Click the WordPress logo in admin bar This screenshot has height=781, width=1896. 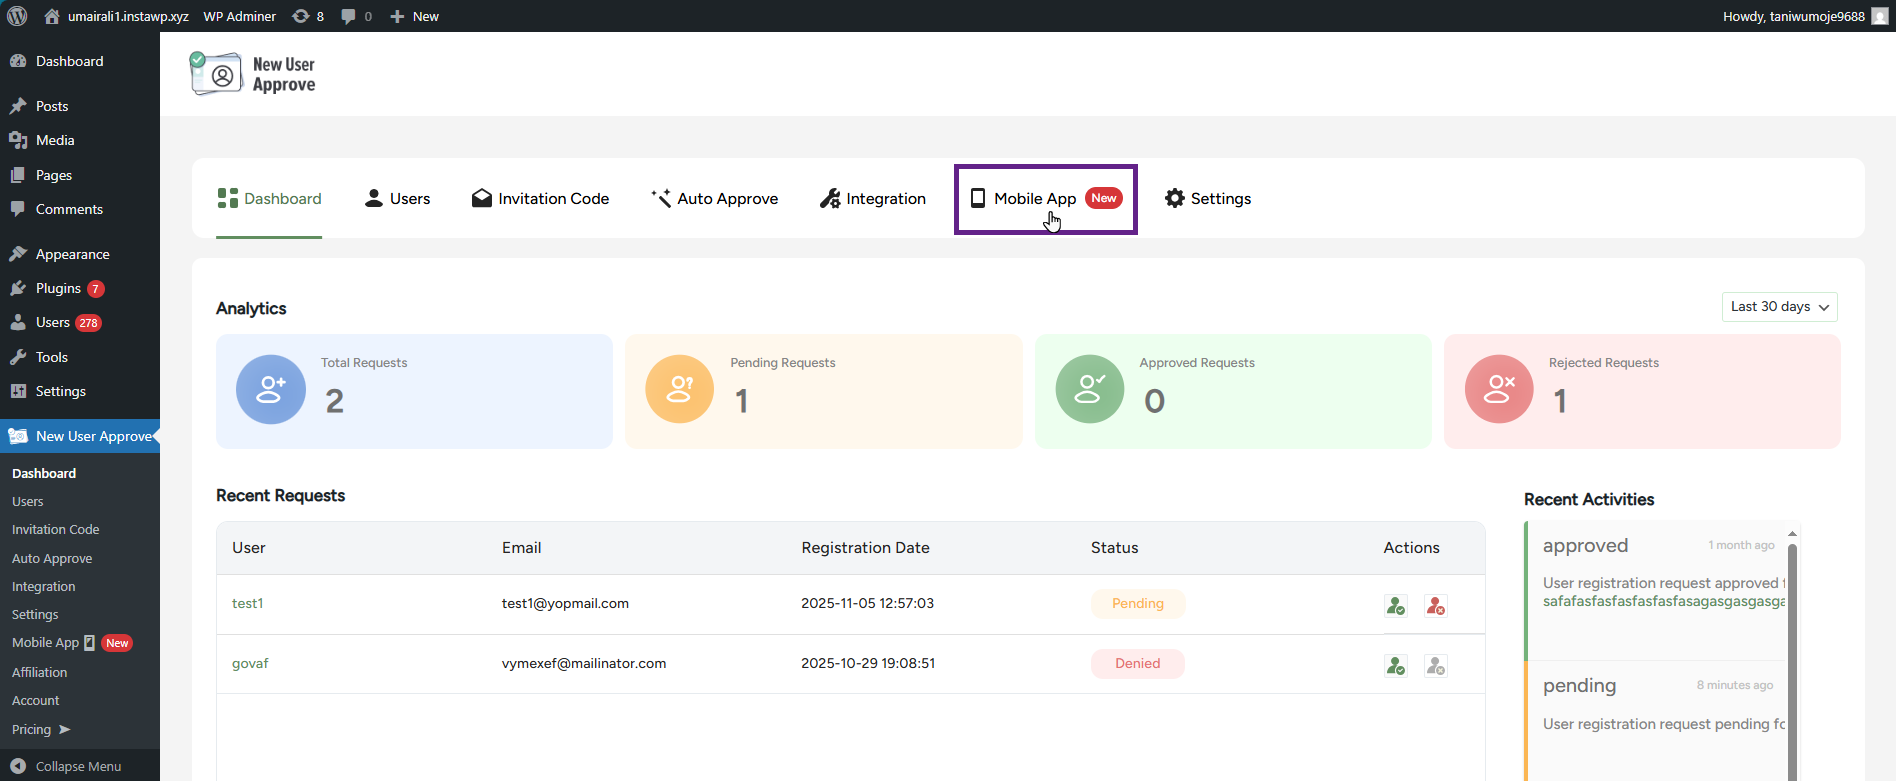(x=17, y=16)
